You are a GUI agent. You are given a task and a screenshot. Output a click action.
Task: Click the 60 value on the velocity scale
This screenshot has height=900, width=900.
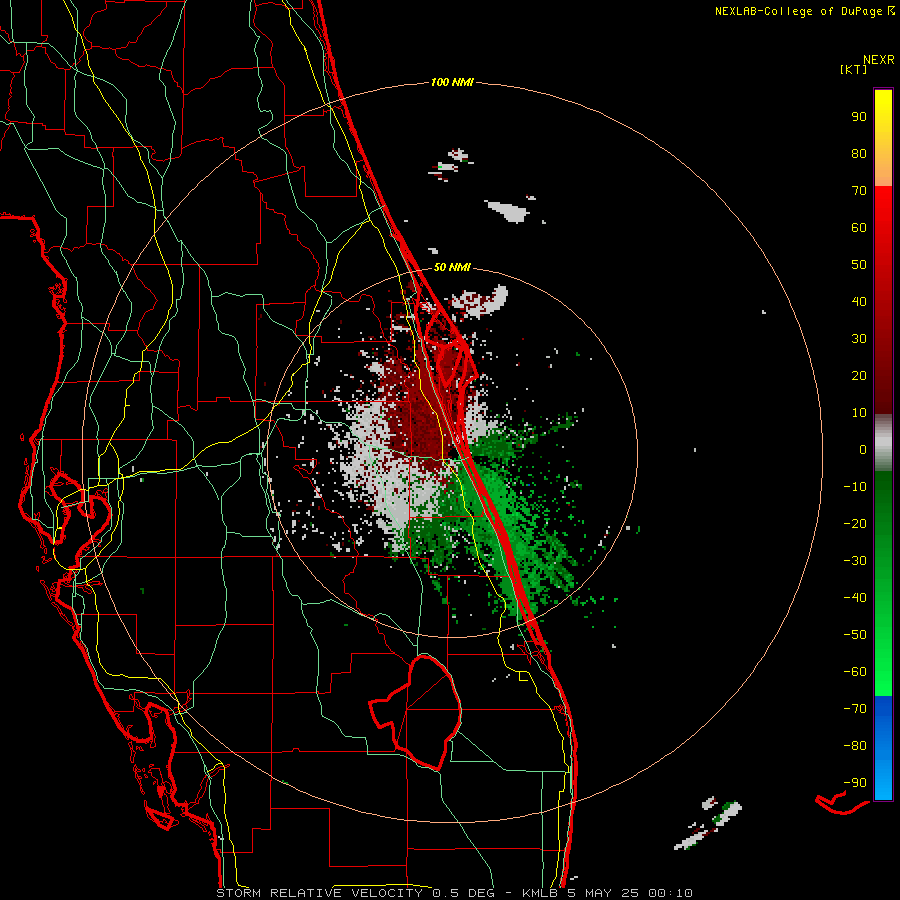pos(859,227)
